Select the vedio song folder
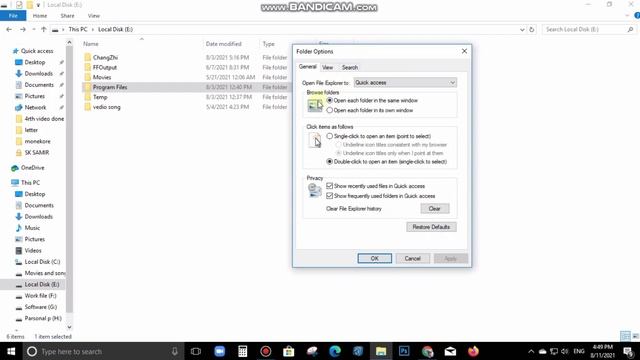640x360 pixels. click(107, 107)
